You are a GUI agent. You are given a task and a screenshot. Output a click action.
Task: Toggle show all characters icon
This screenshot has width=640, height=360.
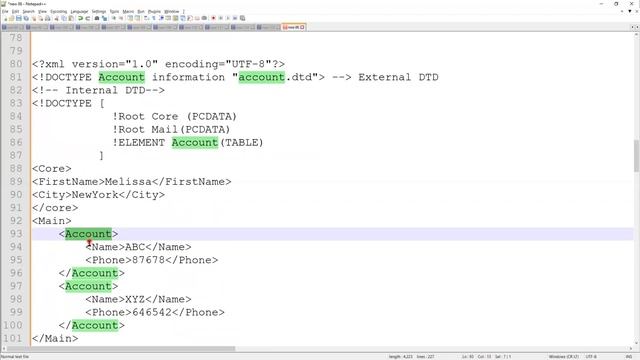click(x=154, y=18)
